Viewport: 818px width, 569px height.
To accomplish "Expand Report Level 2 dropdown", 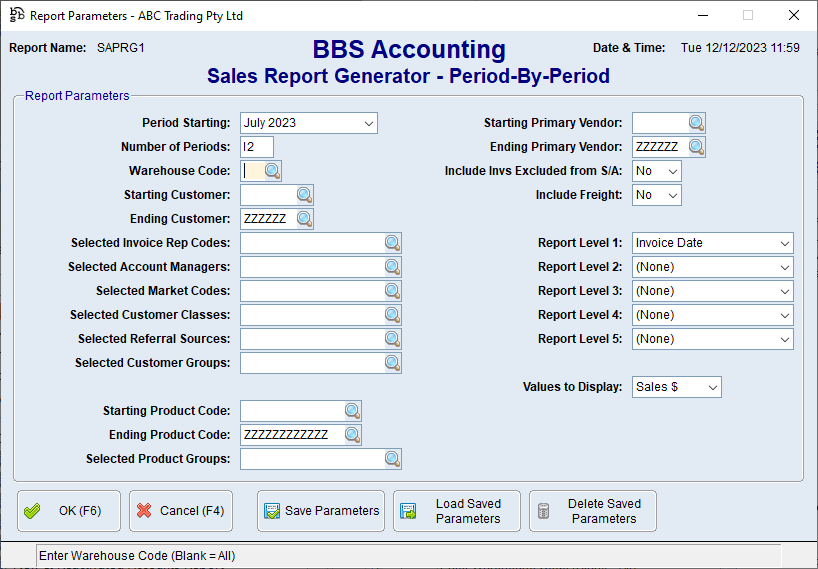I will click(x=785, y=268).
